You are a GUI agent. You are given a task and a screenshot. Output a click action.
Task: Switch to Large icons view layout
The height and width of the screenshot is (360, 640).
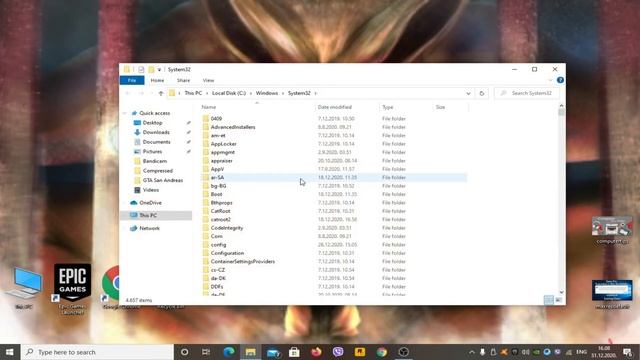(558, 300)
